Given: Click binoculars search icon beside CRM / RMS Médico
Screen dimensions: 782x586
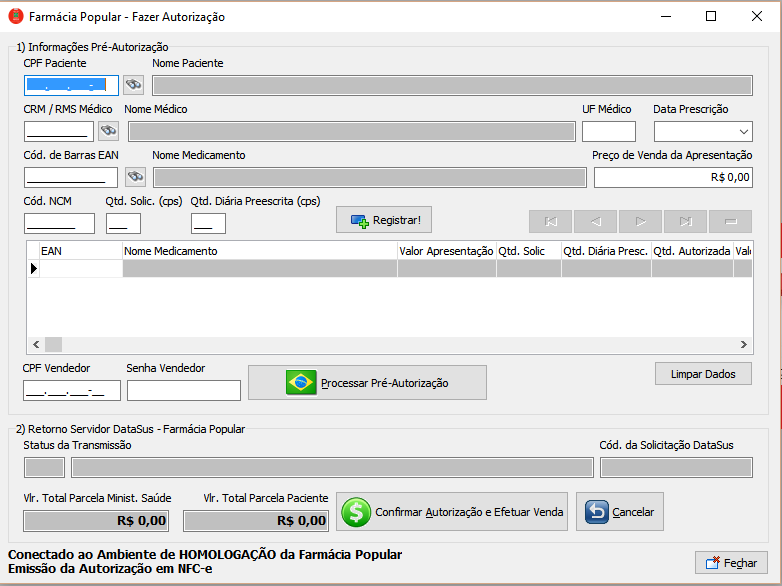Looking at the screenshot, I should tap(108, 131).
